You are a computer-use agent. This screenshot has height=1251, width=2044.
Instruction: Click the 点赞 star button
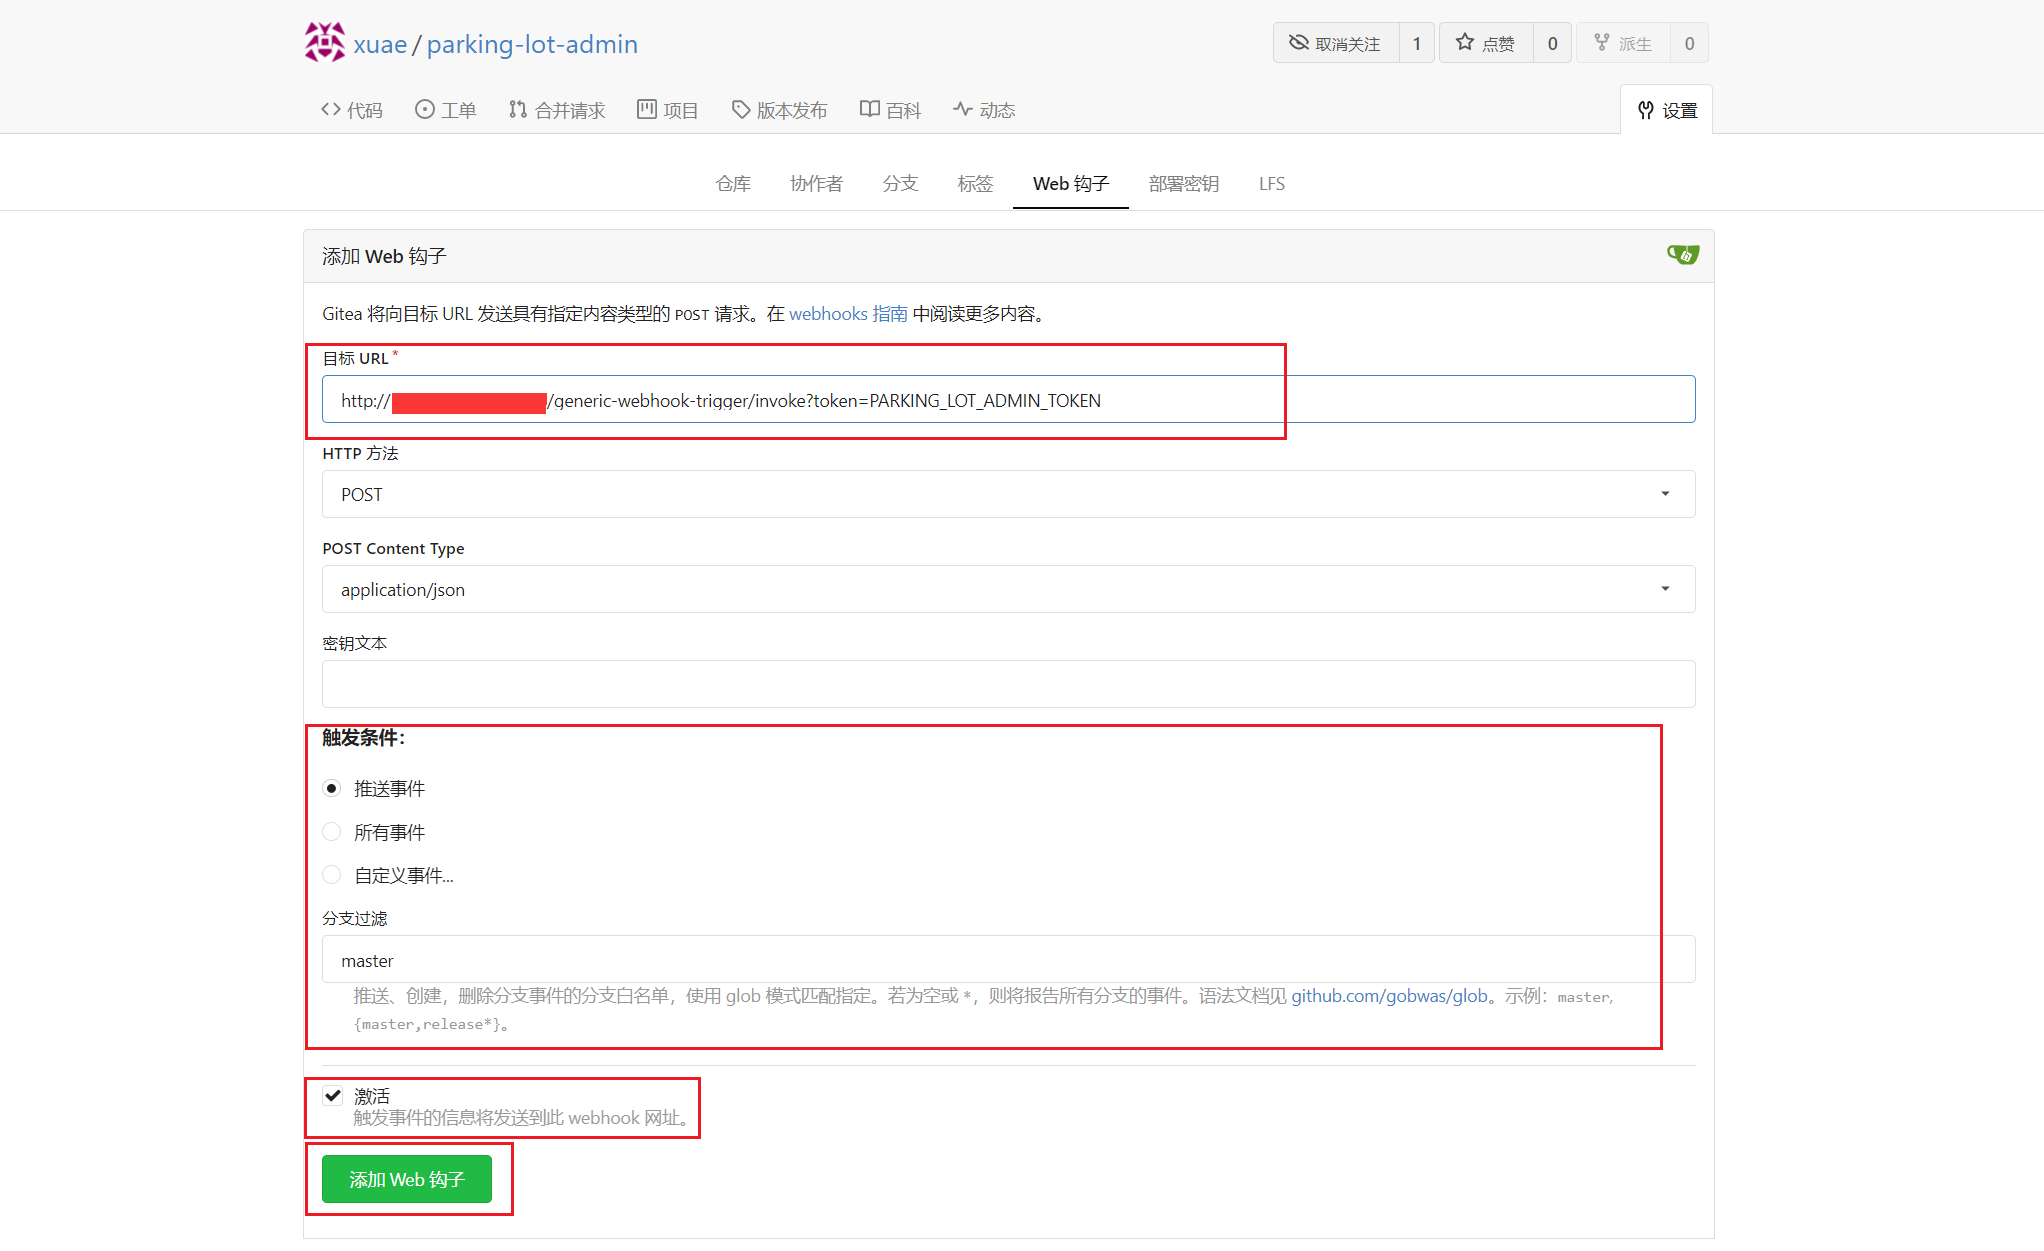point(1486,43)
